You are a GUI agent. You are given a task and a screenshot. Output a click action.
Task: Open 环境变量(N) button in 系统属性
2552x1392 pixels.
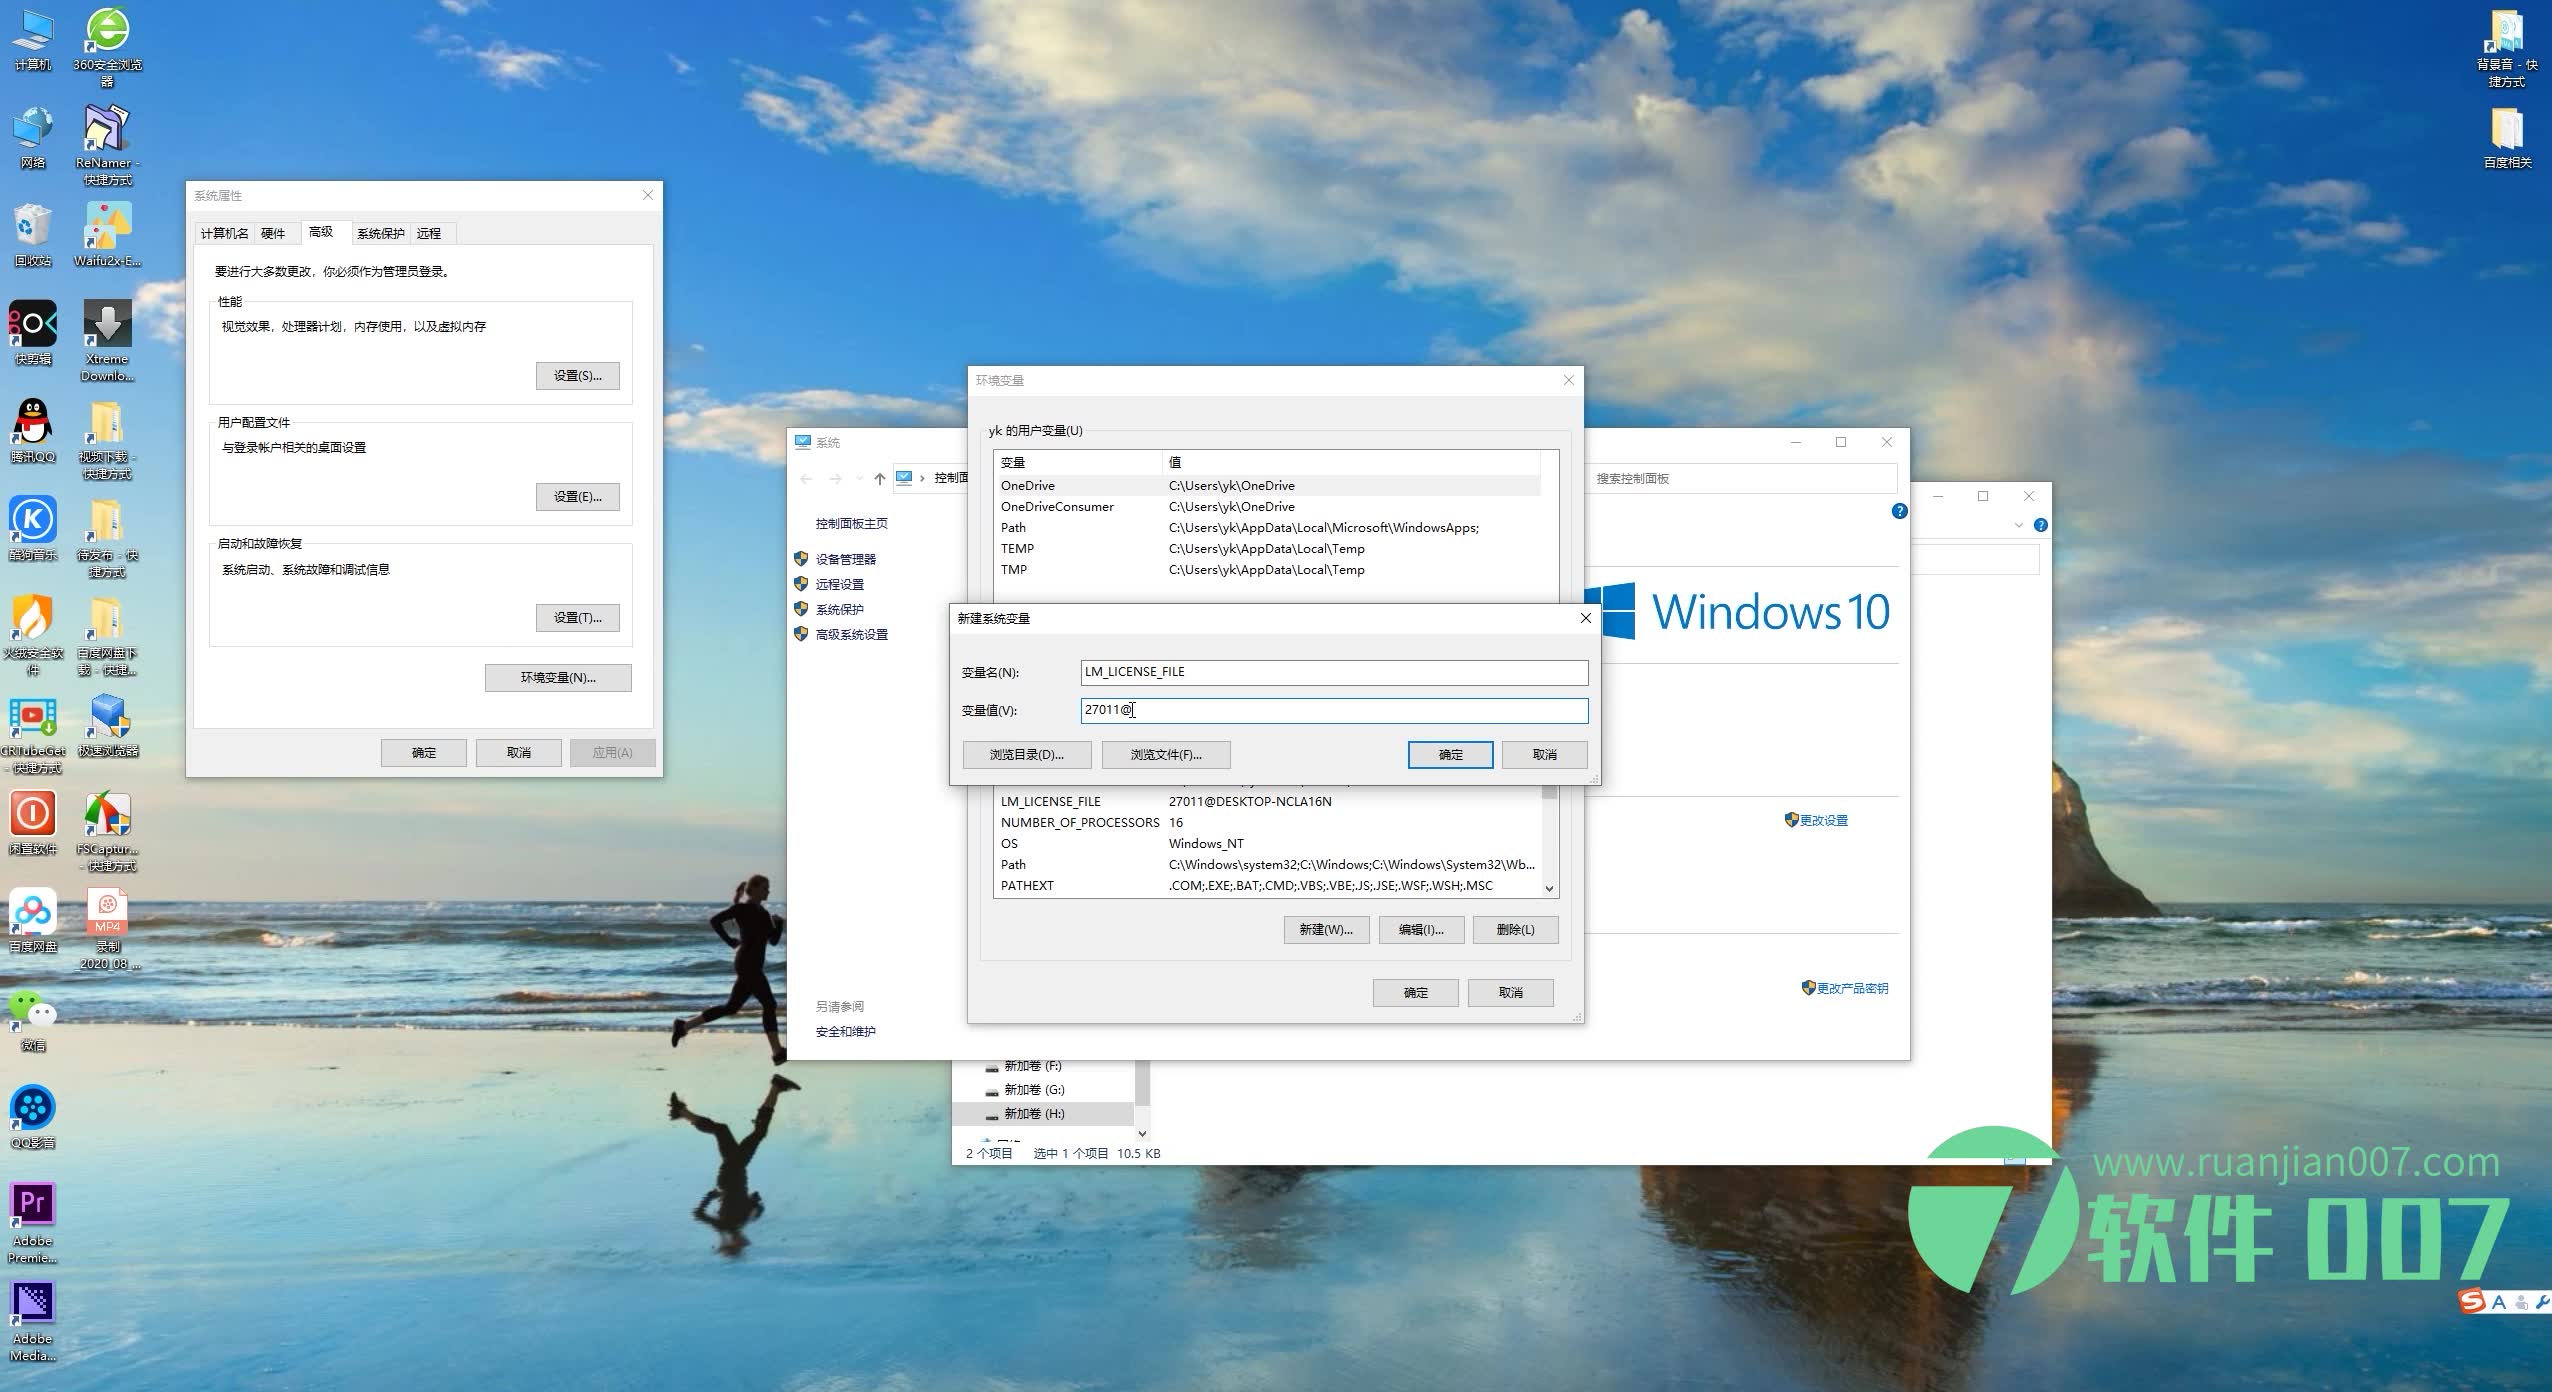click(x=558, y=678)
